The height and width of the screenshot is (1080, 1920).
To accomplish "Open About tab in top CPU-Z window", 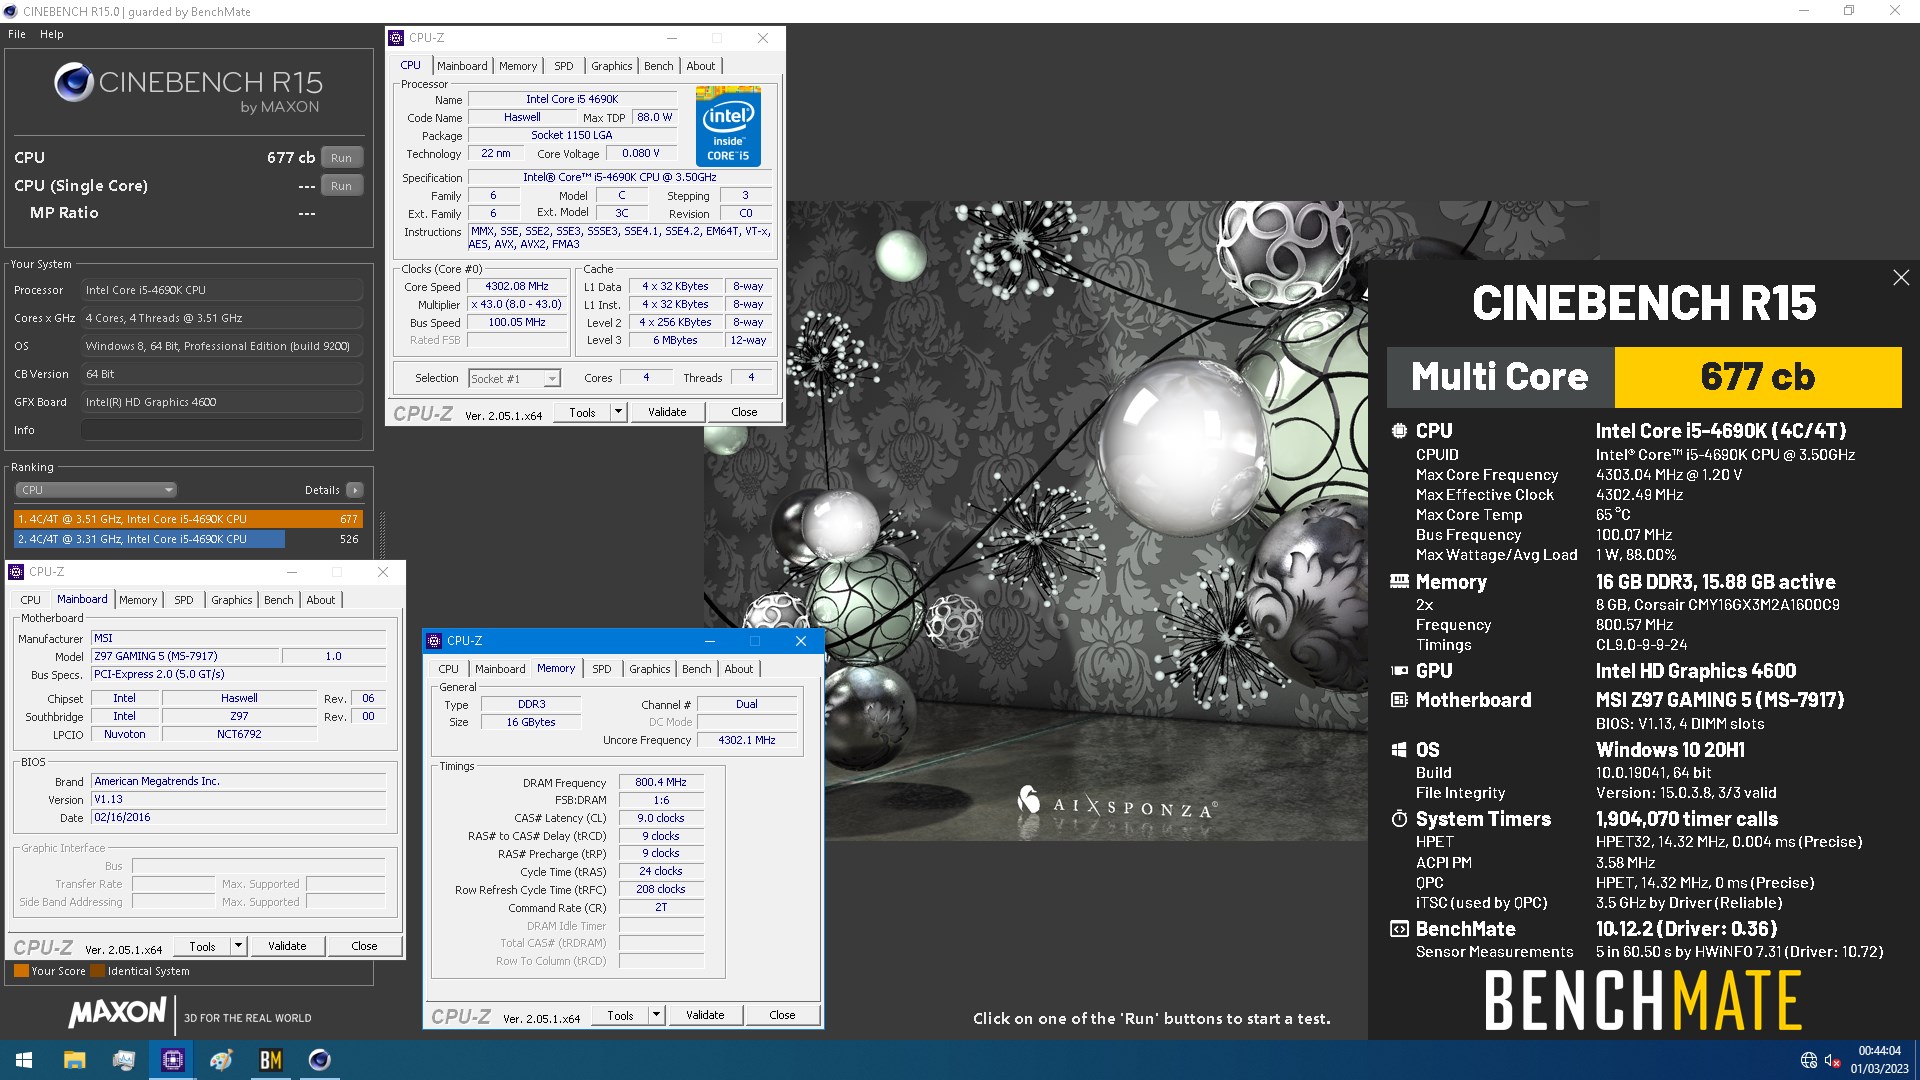I will point(700,66).
